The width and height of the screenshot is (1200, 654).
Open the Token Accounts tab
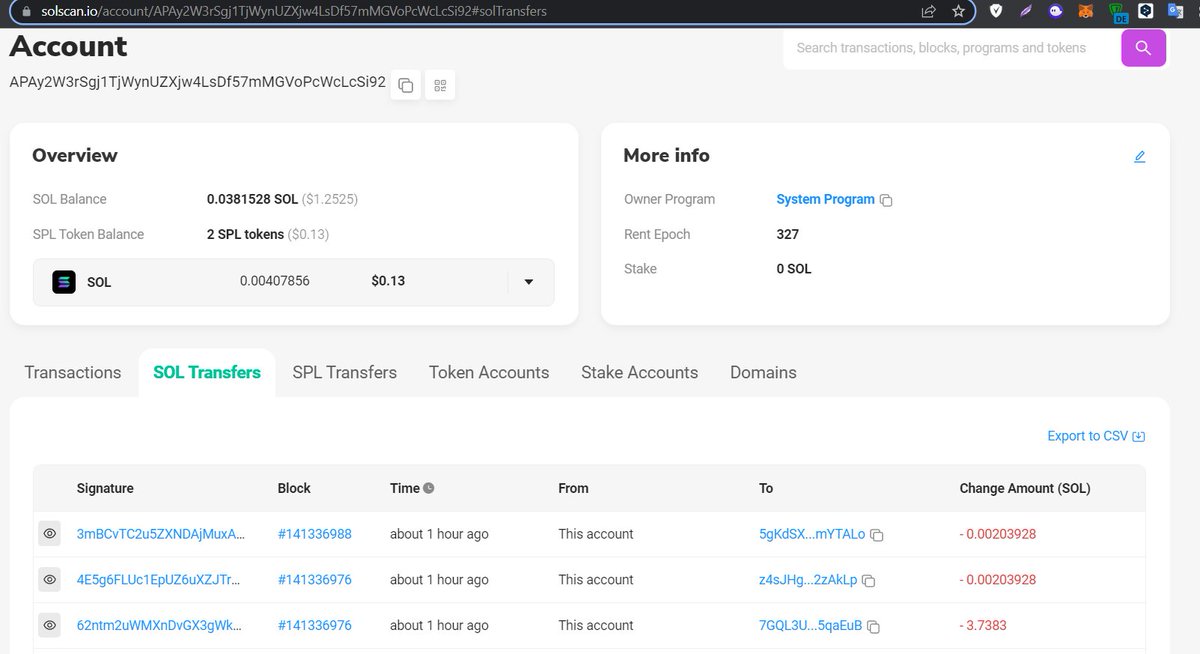pyautogui.click(x=489, y=372)
